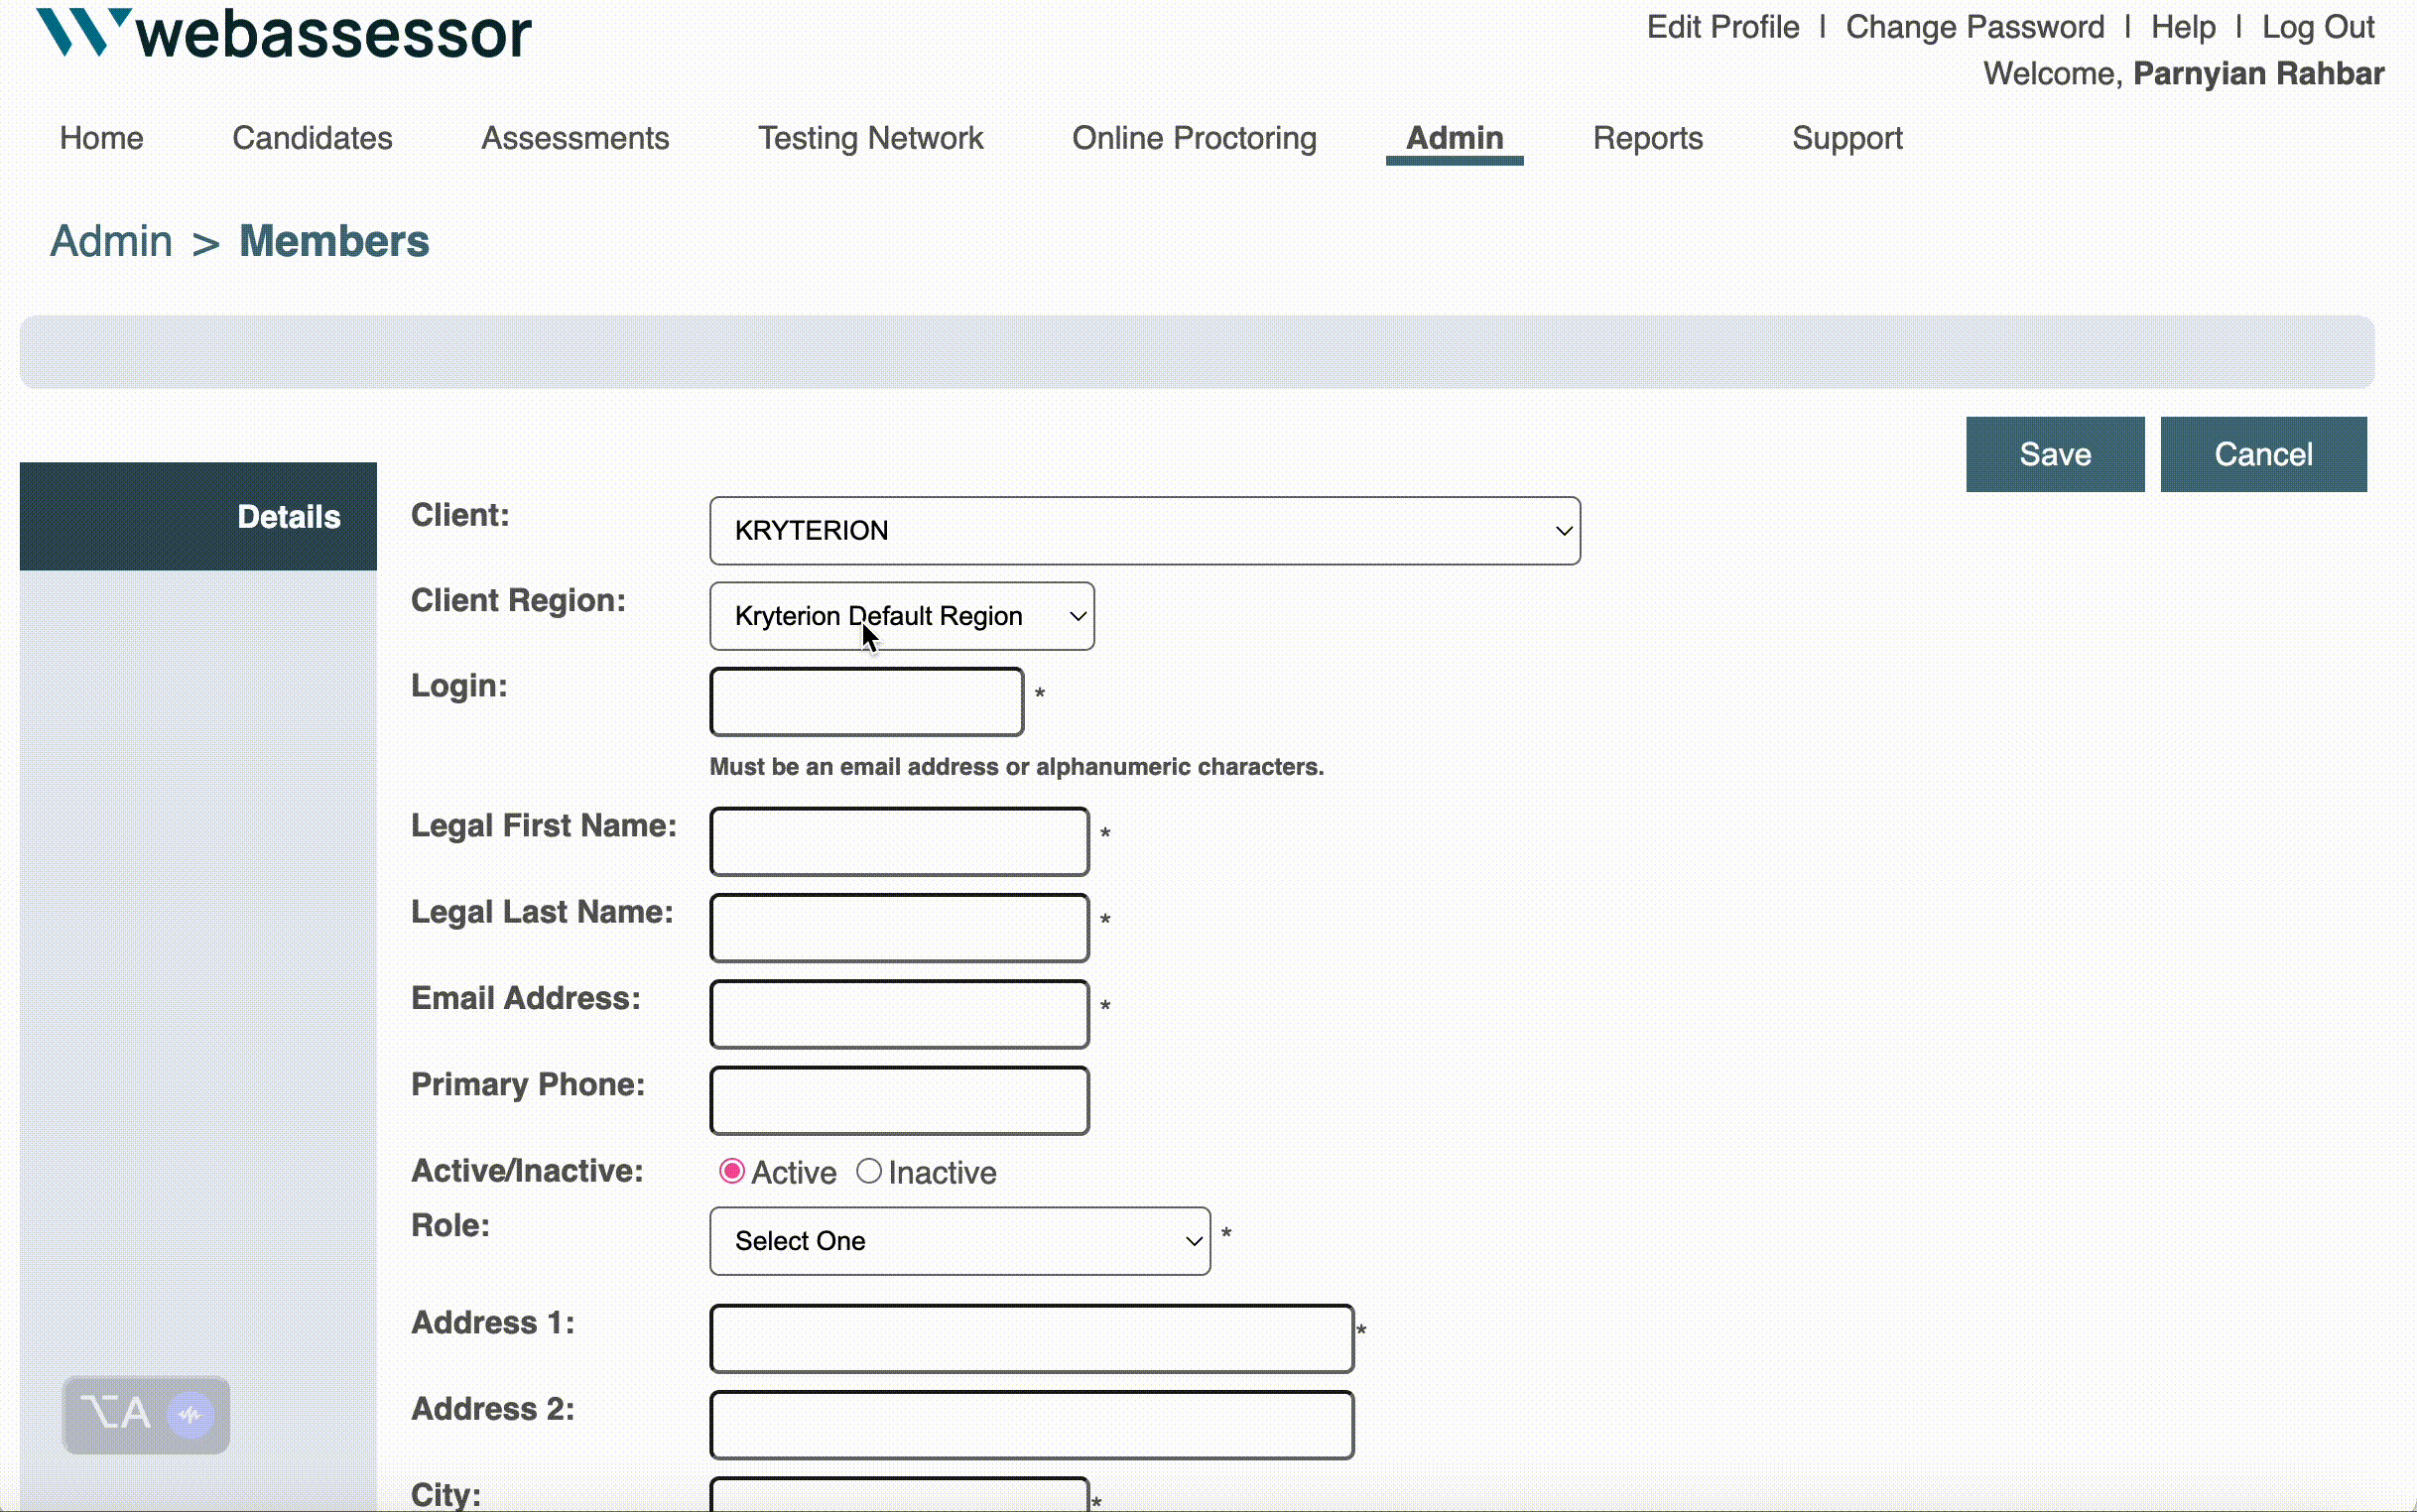This screenshot has height=1512, width=2417.
Task: Select the Details side tab
Action: click(198, 517)
